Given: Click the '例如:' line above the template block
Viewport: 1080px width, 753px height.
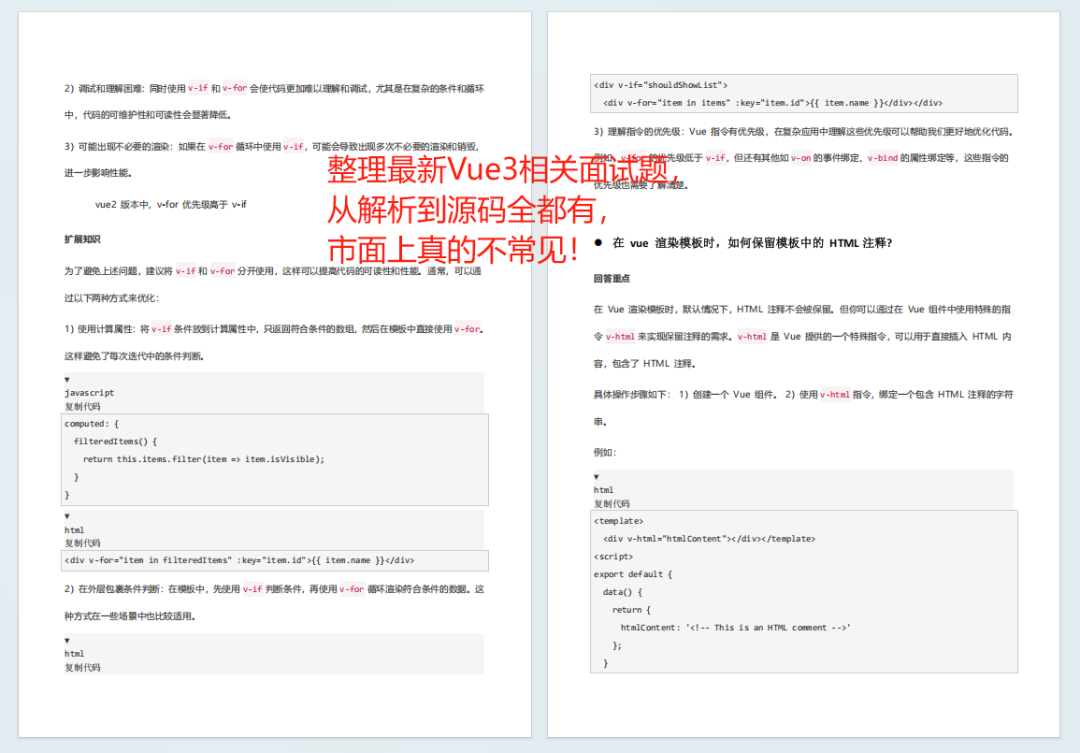Looking at the screenshot, I should pyautogui.click(x=605, y=453).
